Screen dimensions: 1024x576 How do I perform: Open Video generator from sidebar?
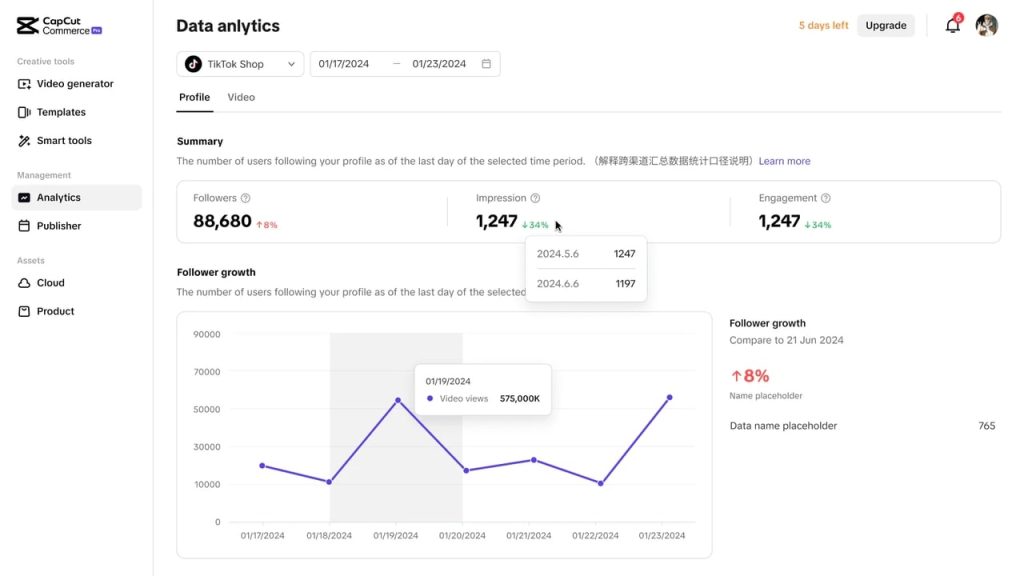click(x=75, y=84)
